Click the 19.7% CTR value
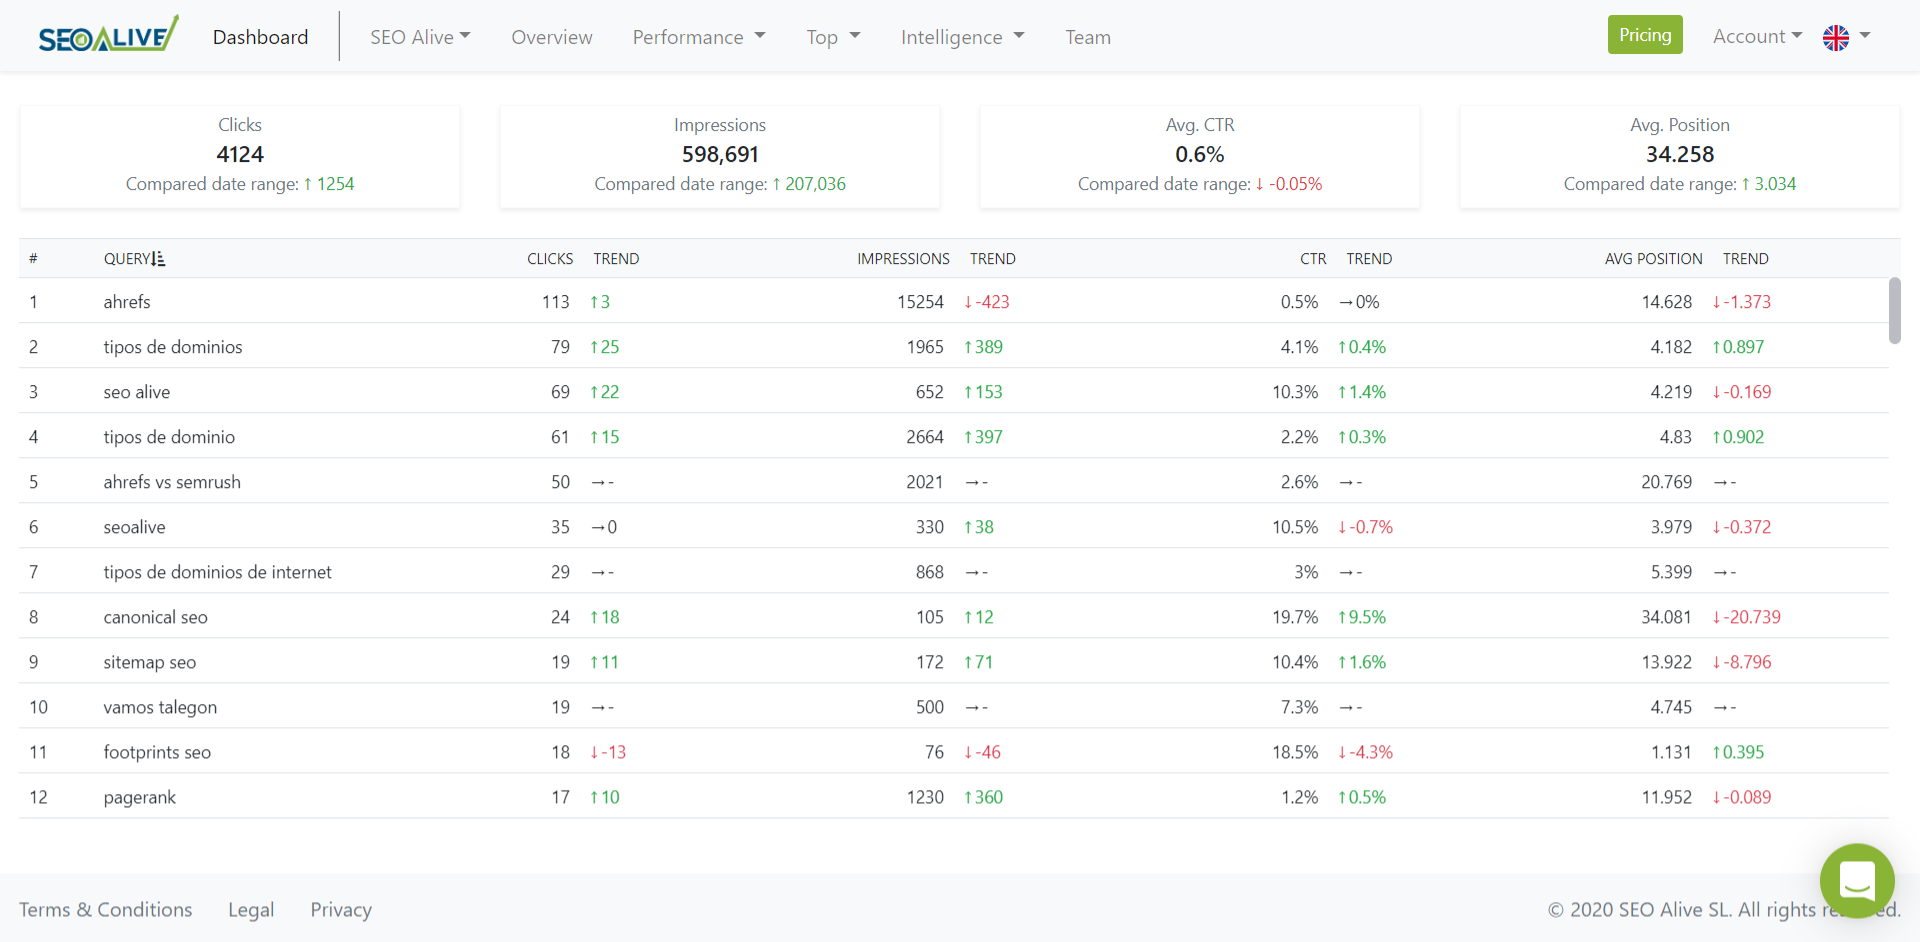Image resolution: width=1920 pixels, height=942 pixels. (x=1295, y=617)
